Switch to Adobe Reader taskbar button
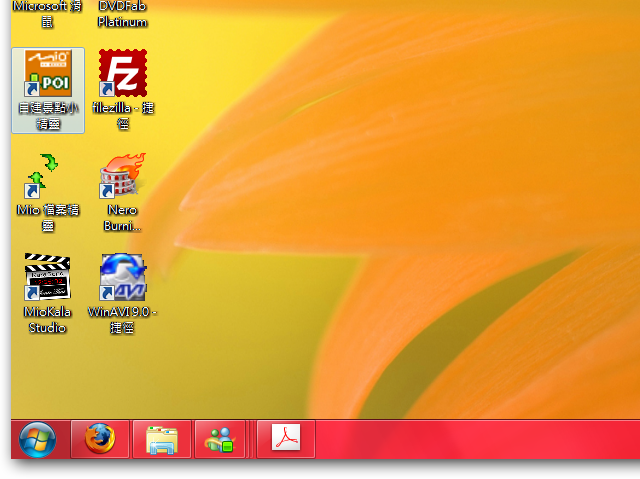Viewport: 640px width, 479px height. tap(286, 439)
